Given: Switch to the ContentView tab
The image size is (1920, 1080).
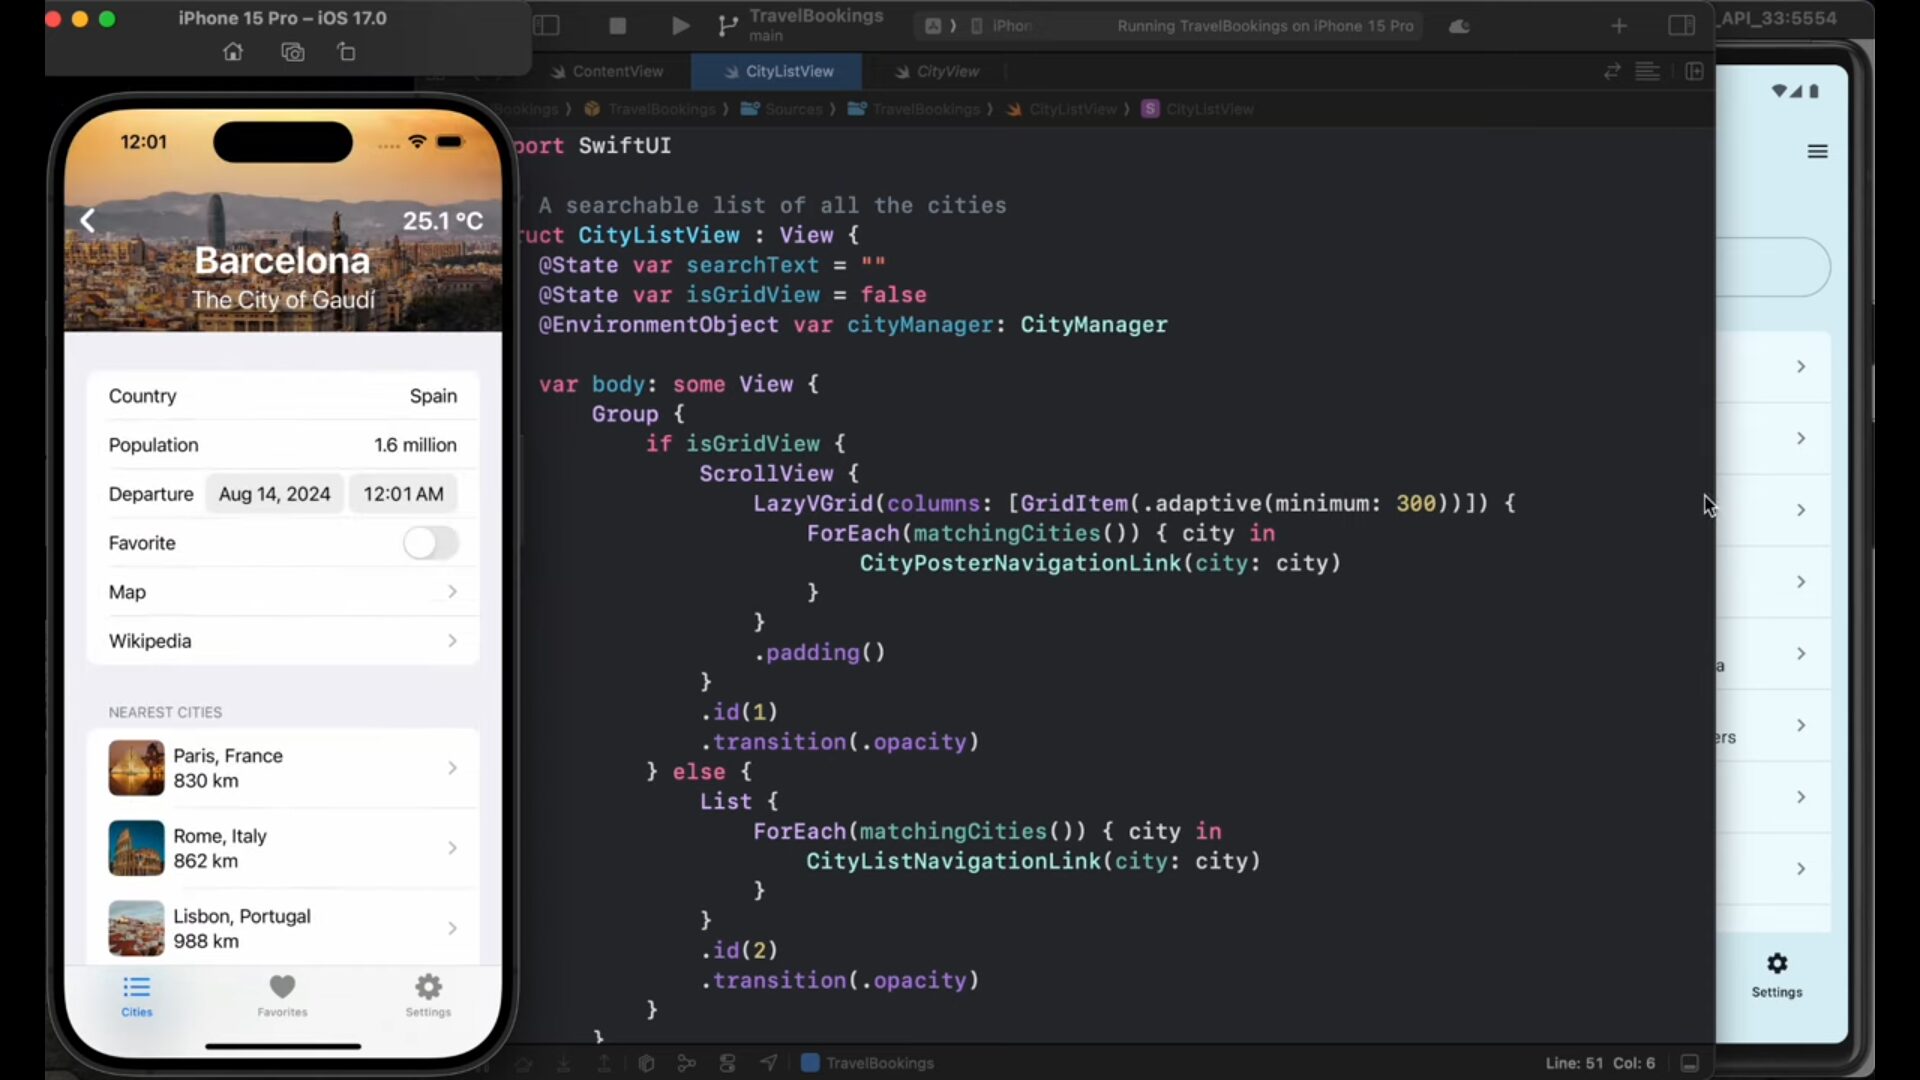Looking at the screenshot, I should coord(607,72).
